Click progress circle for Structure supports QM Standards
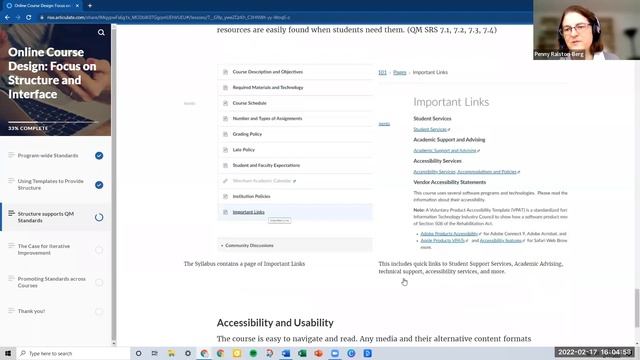This screenshot has height=360, width=640. point(99,217)
